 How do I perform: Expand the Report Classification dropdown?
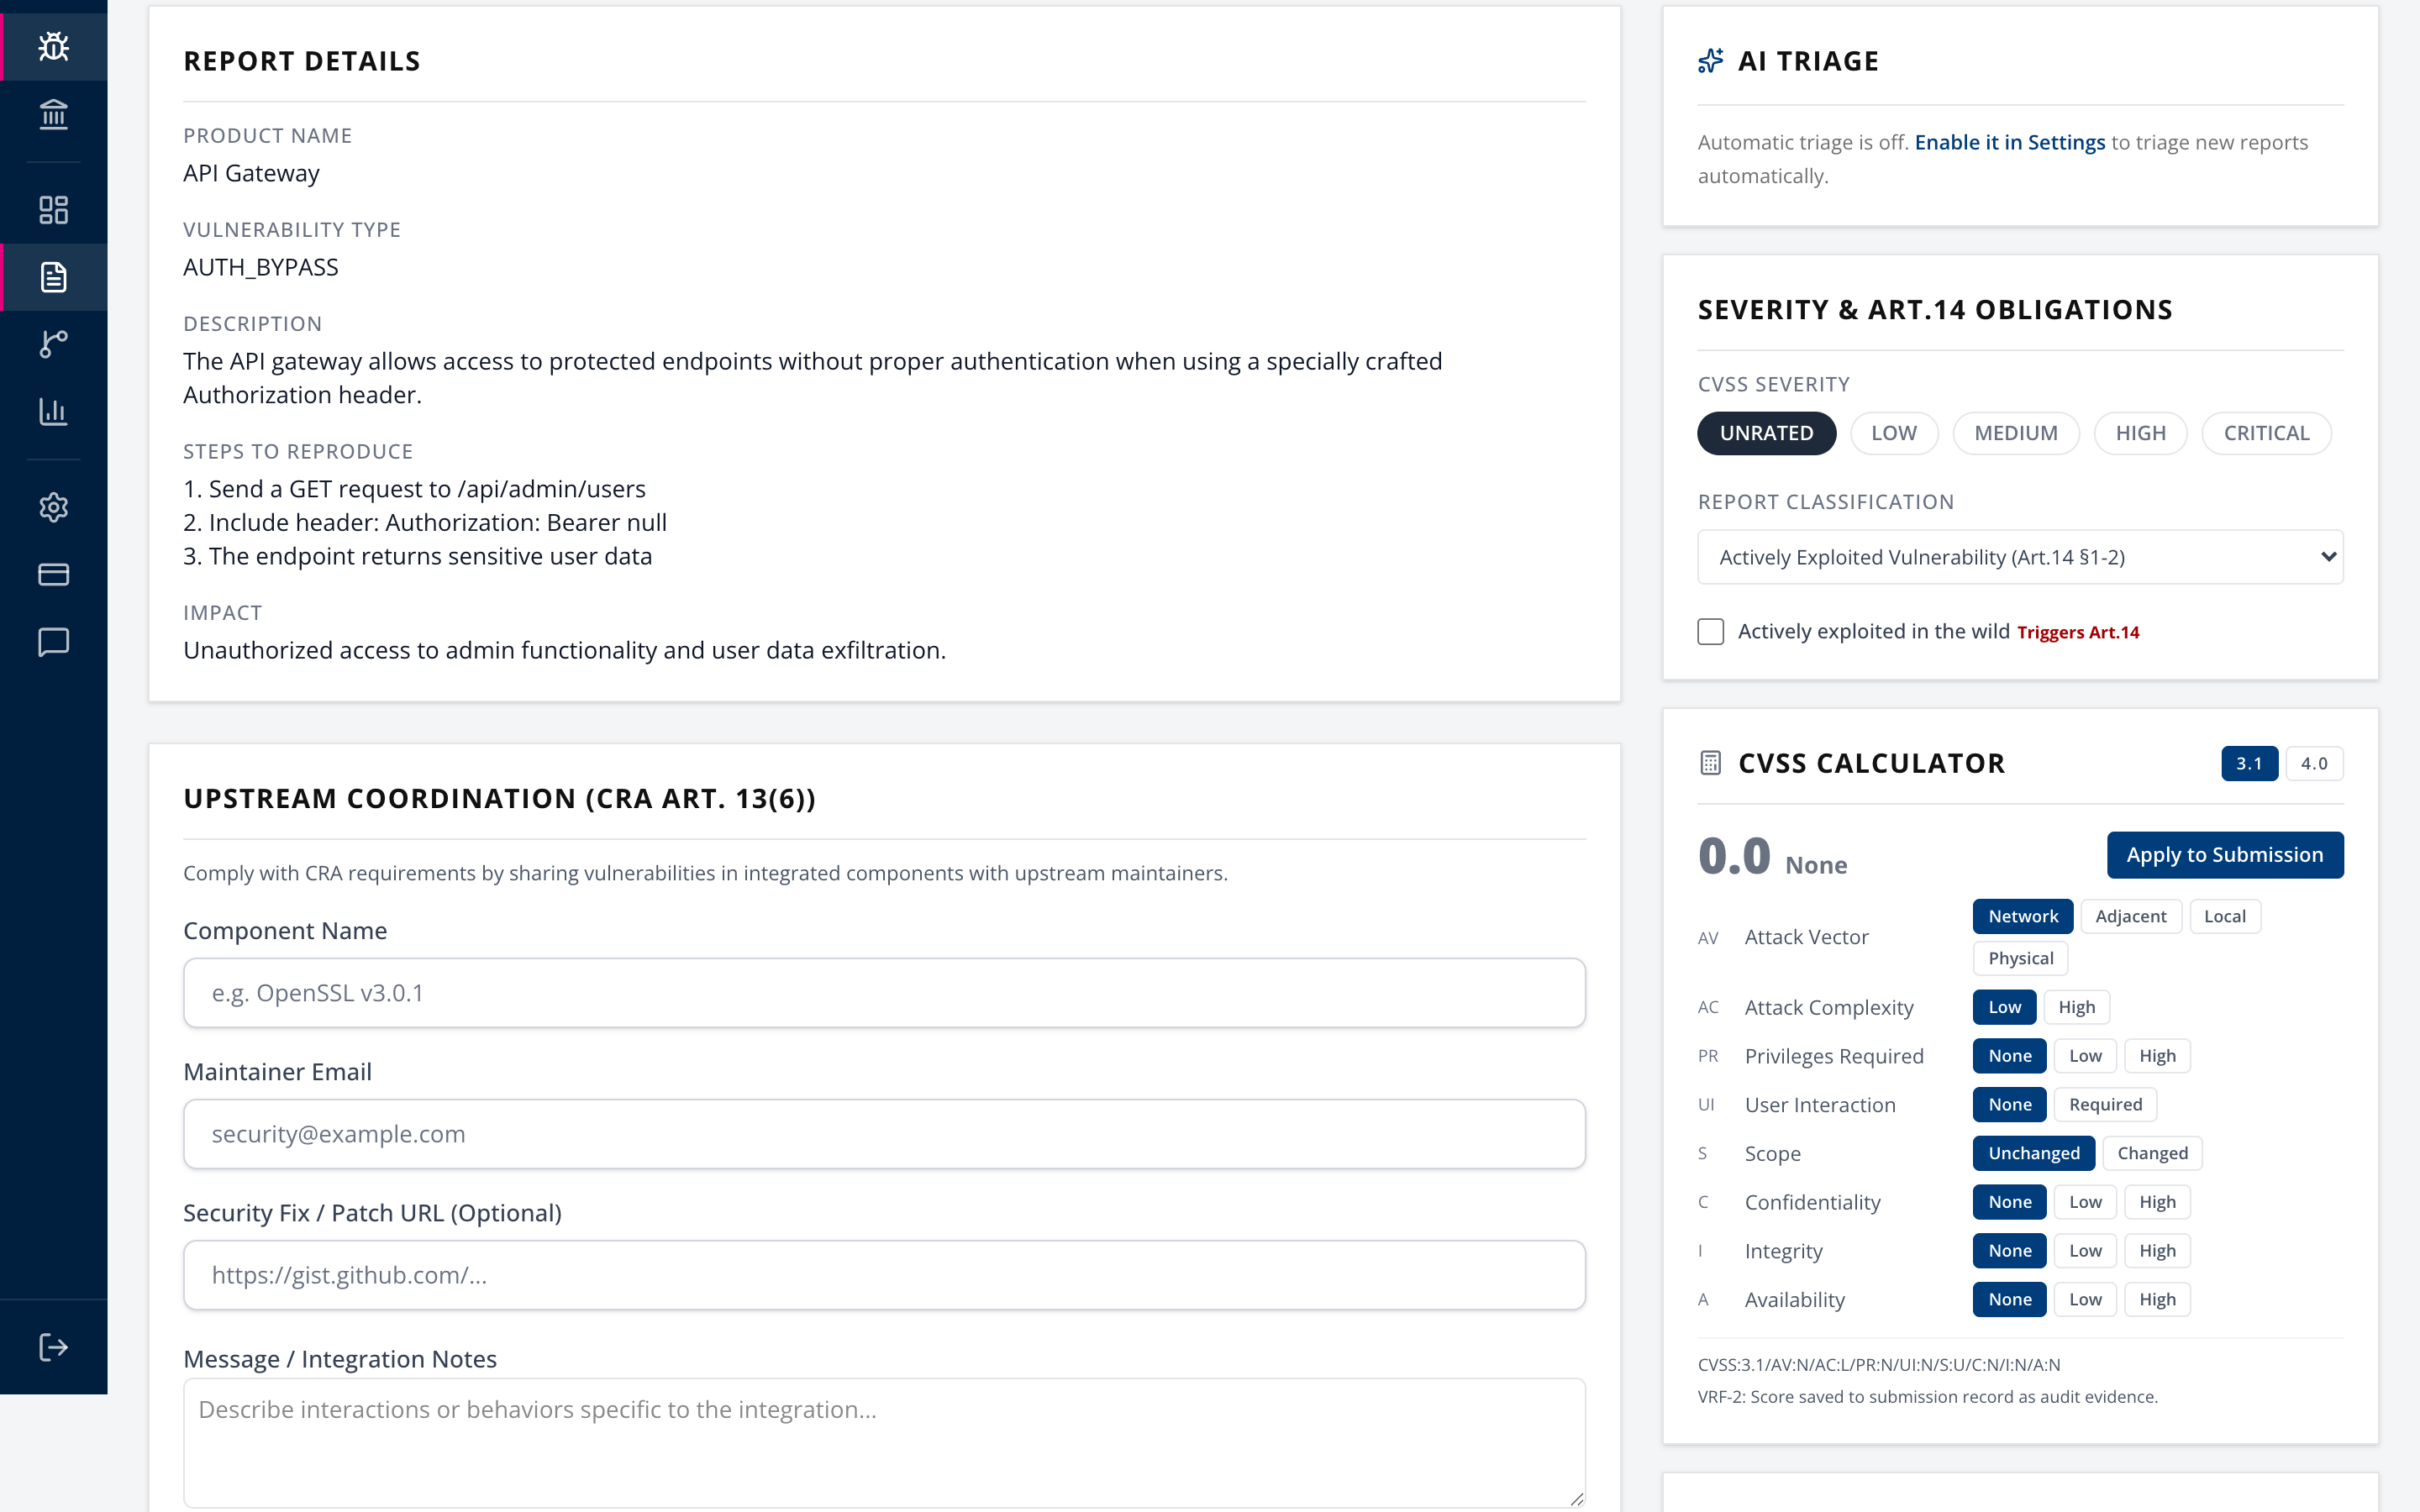(x=2020, y=557)
